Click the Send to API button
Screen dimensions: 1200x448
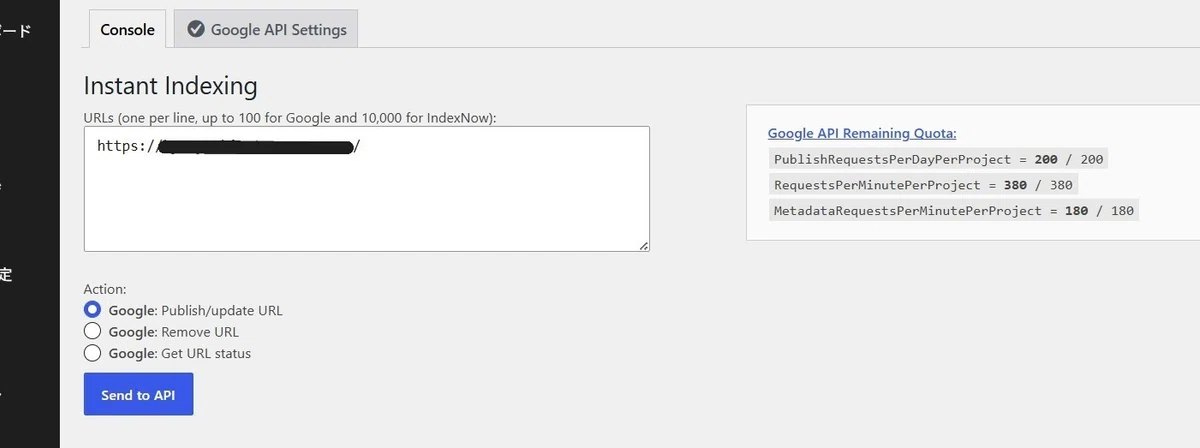click(x=138, y=394)
